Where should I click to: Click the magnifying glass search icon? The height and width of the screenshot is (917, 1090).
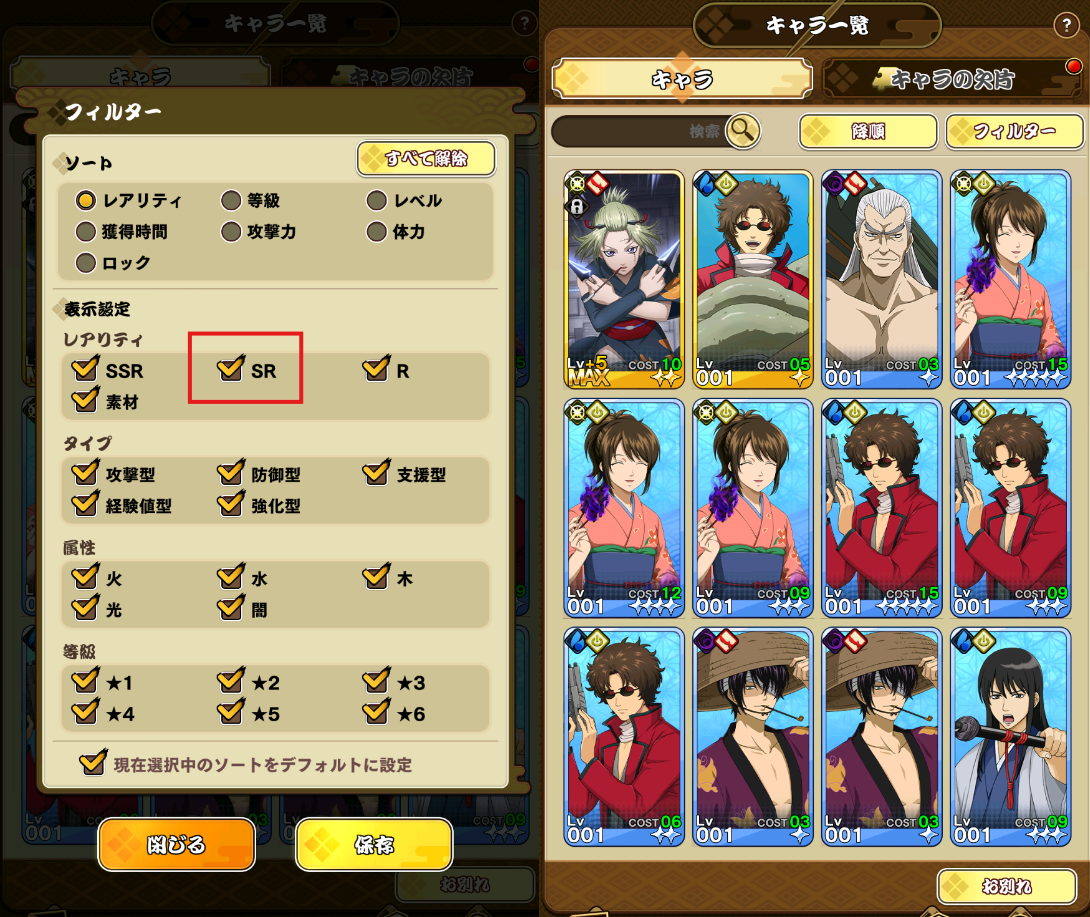click(742, 130)
